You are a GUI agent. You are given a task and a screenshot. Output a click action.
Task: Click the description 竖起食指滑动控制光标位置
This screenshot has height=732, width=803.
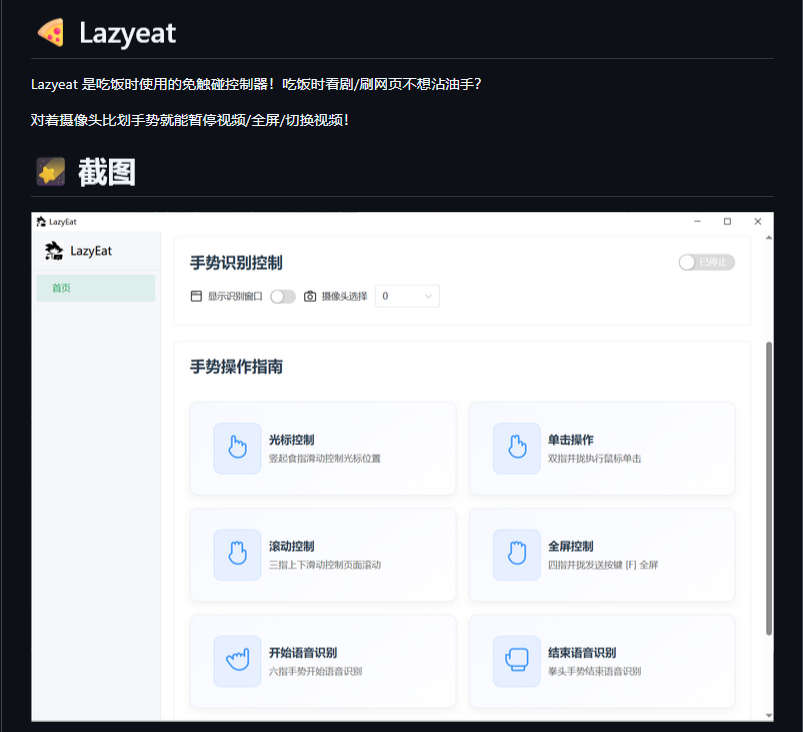(x=325, y=458)
